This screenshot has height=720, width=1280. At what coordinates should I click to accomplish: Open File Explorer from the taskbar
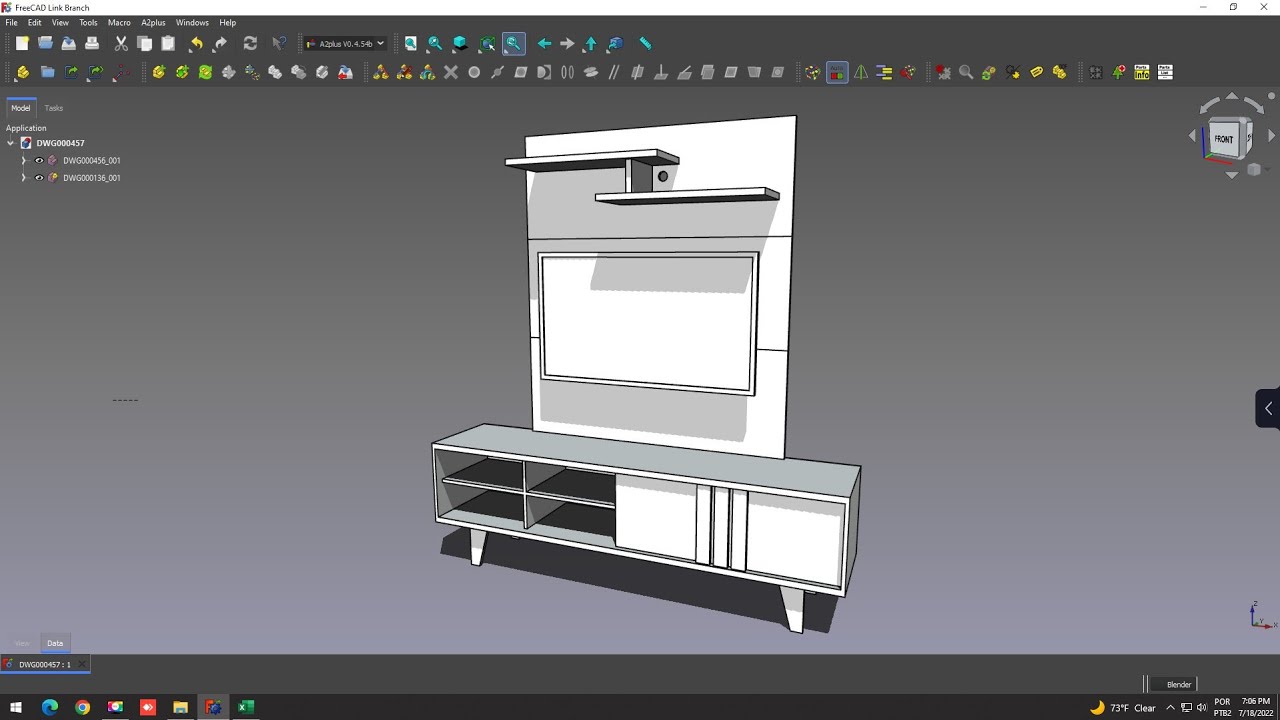[180, 707]
